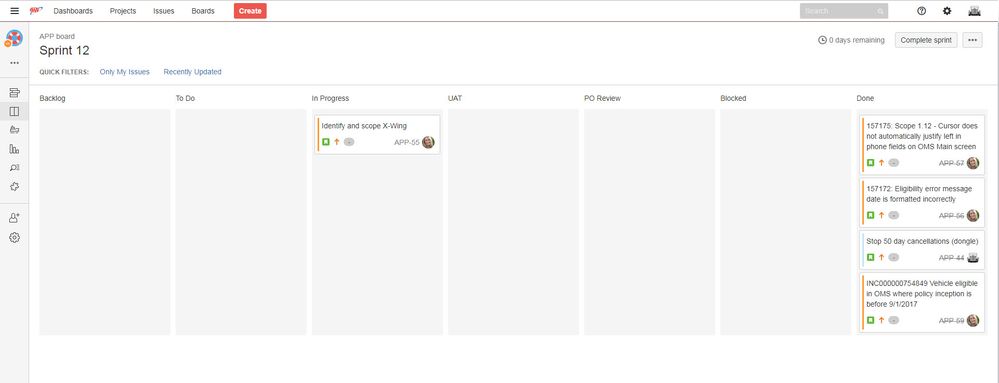Open Issues menu
The image size is (999, 383).
coord(164,11)
